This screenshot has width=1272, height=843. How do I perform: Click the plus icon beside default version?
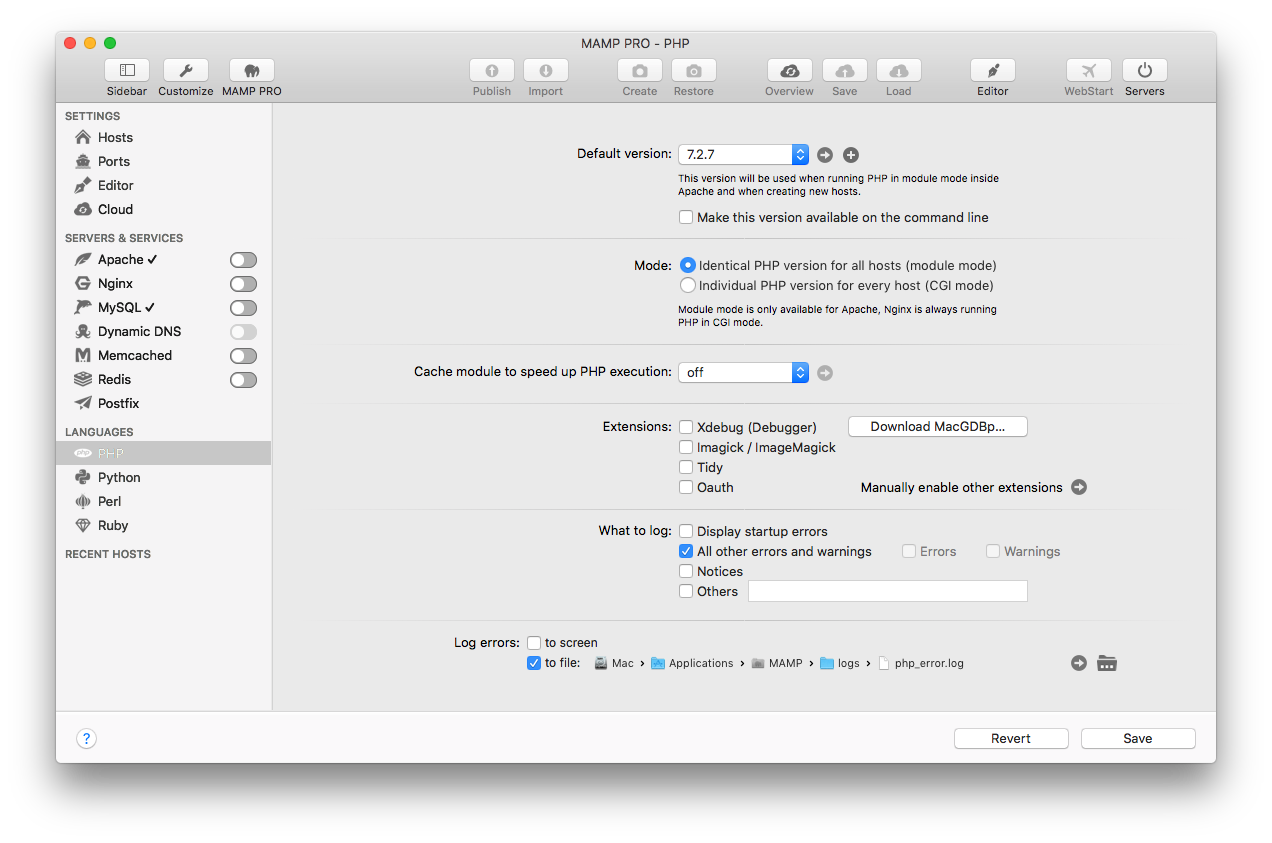pyautogui.click(x=851, y=155)
